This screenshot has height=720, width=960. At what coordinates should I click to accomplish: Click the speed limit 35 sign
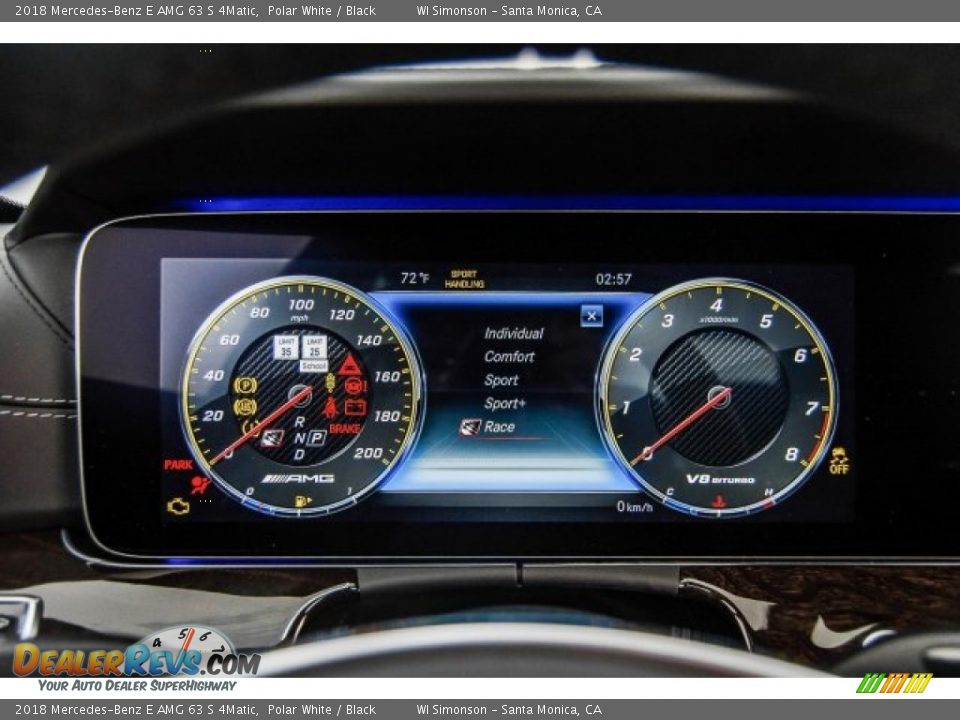[286, 347]
